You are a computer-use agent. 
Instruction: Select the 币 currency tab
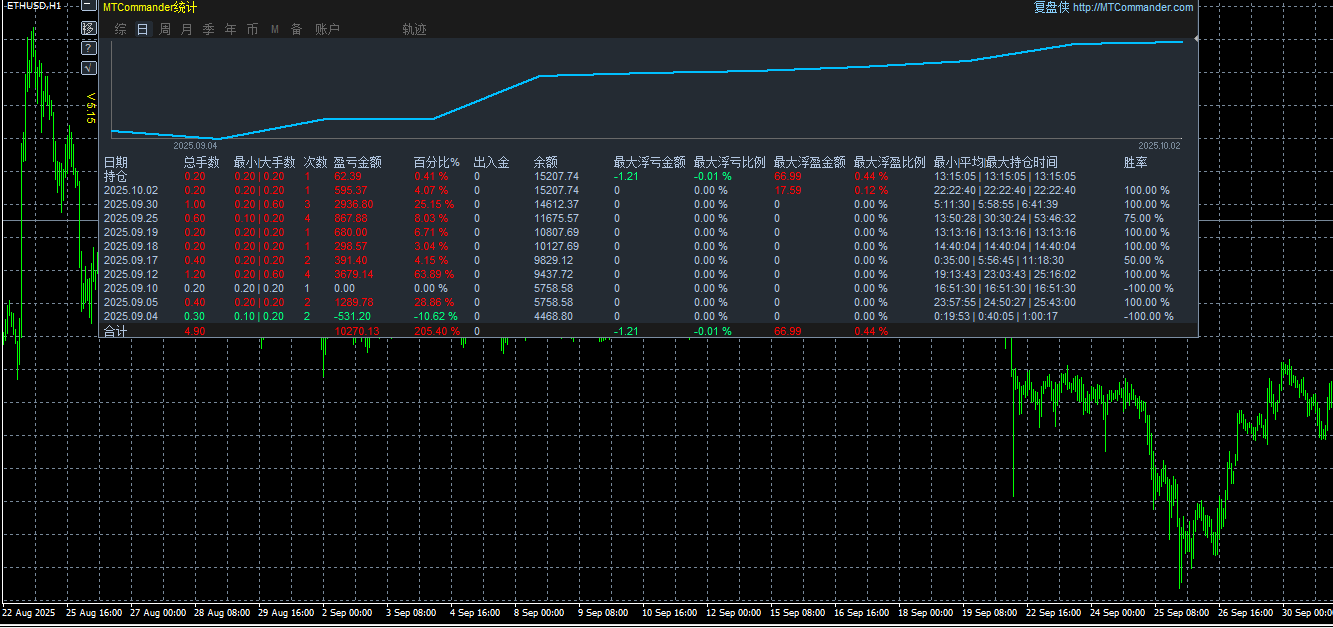point(253,30)
